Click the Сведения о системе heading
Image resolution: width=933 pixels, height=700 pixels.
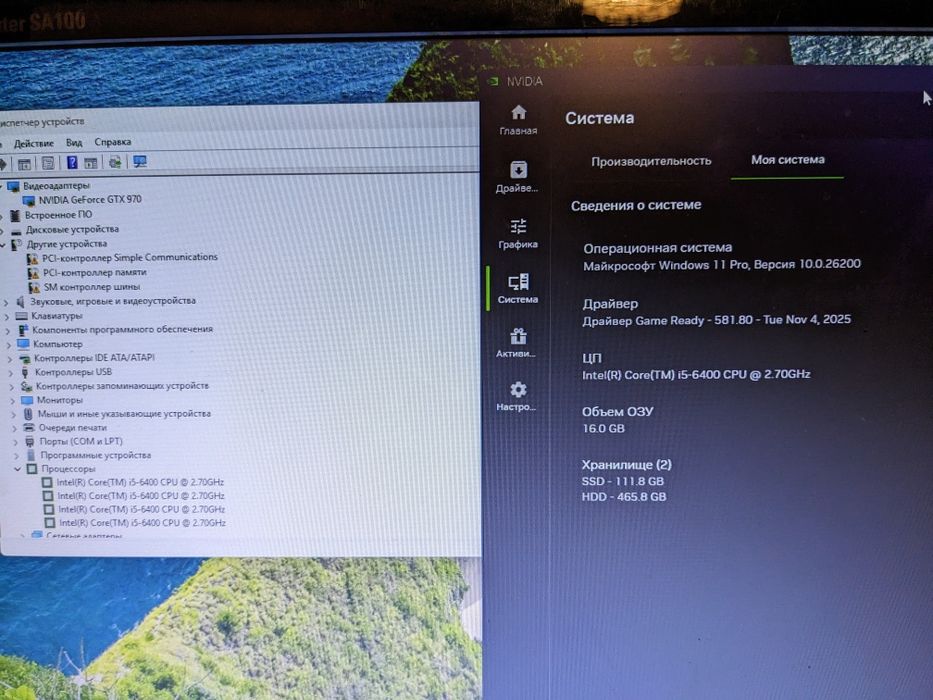[x=636, y=205]
